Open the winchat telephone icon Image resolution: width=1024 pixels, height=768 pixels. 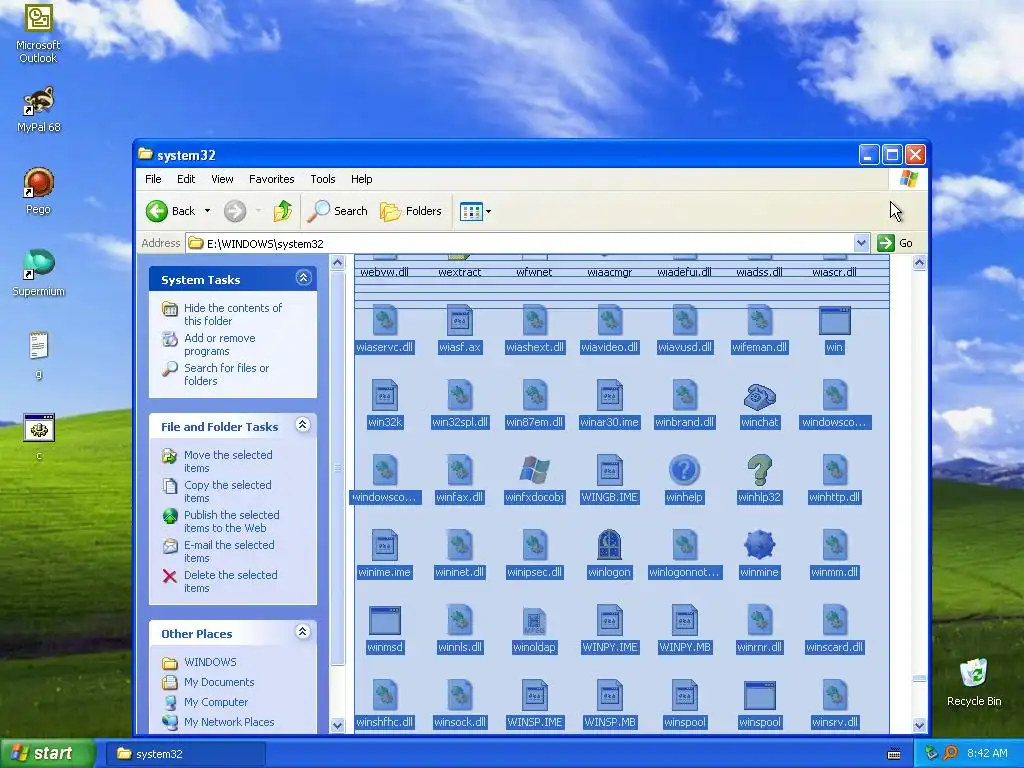pyautogui.click(x=760, y=396)
